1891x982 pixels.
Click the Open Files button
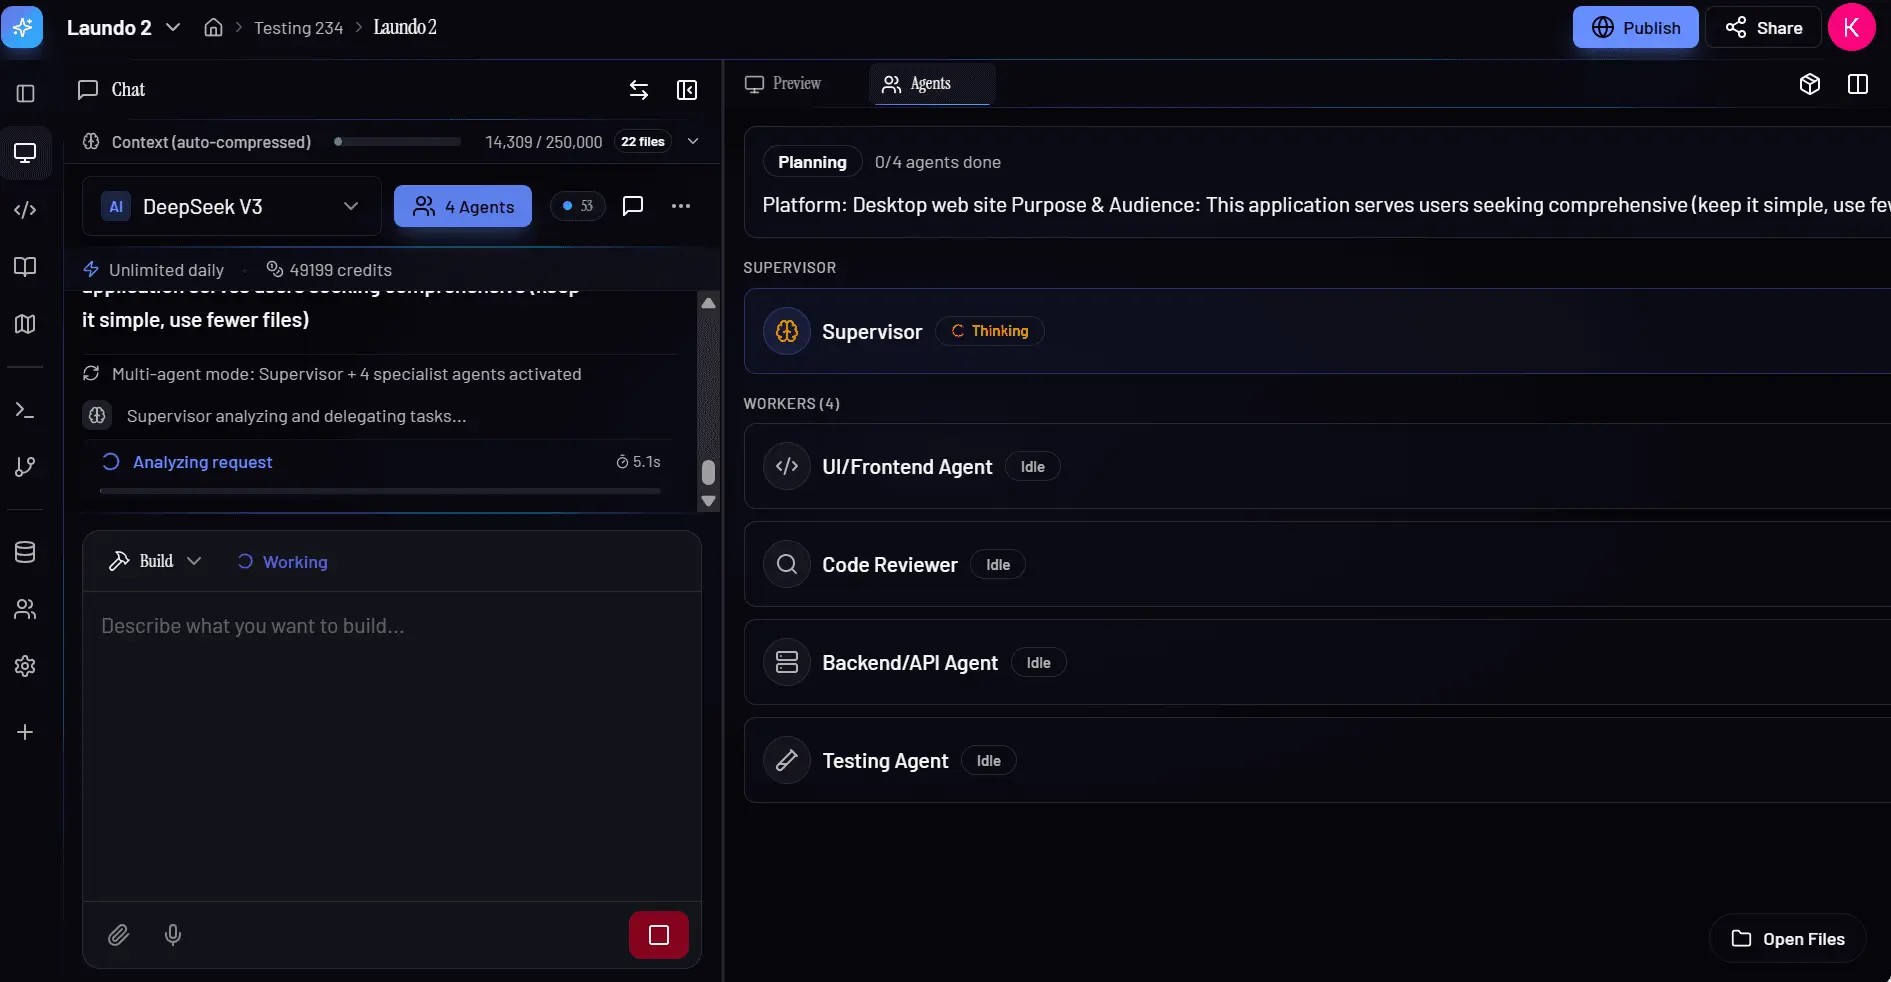1788,938
